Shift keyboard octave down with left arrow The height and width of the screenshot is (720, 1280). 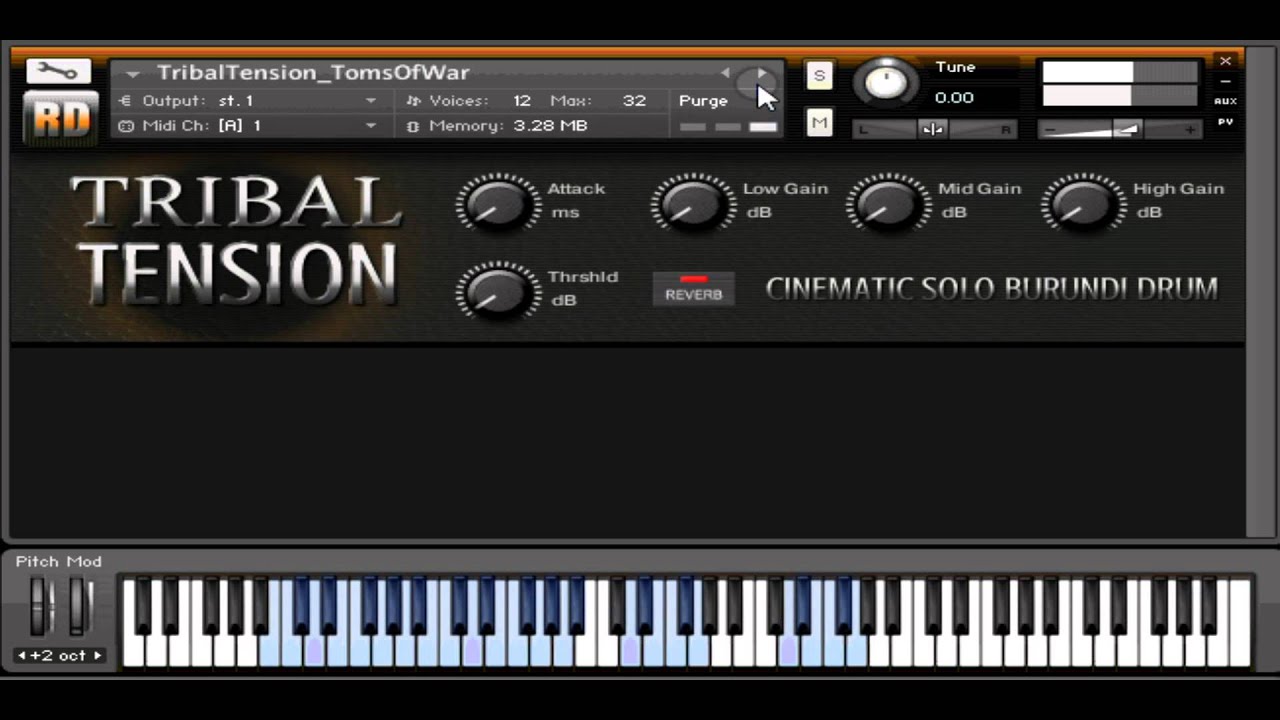tap(22, 656)
